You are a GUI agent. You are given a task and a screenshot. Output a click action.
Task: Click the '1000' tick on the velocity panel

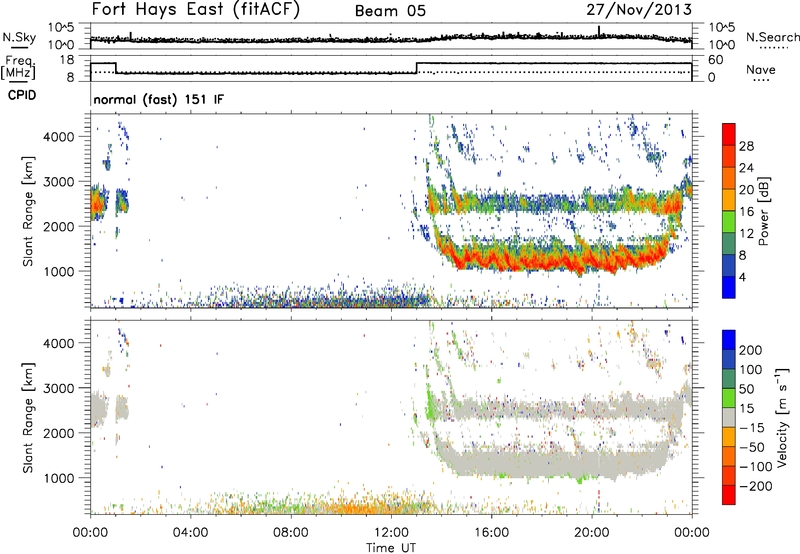pos(59,478)
